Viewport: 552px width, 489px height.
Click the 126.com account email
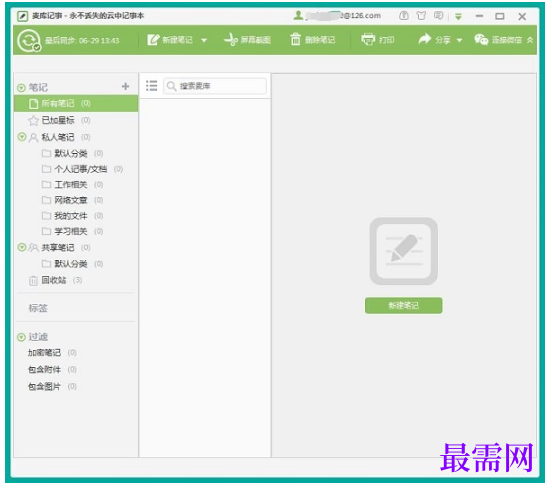(344, 15)
